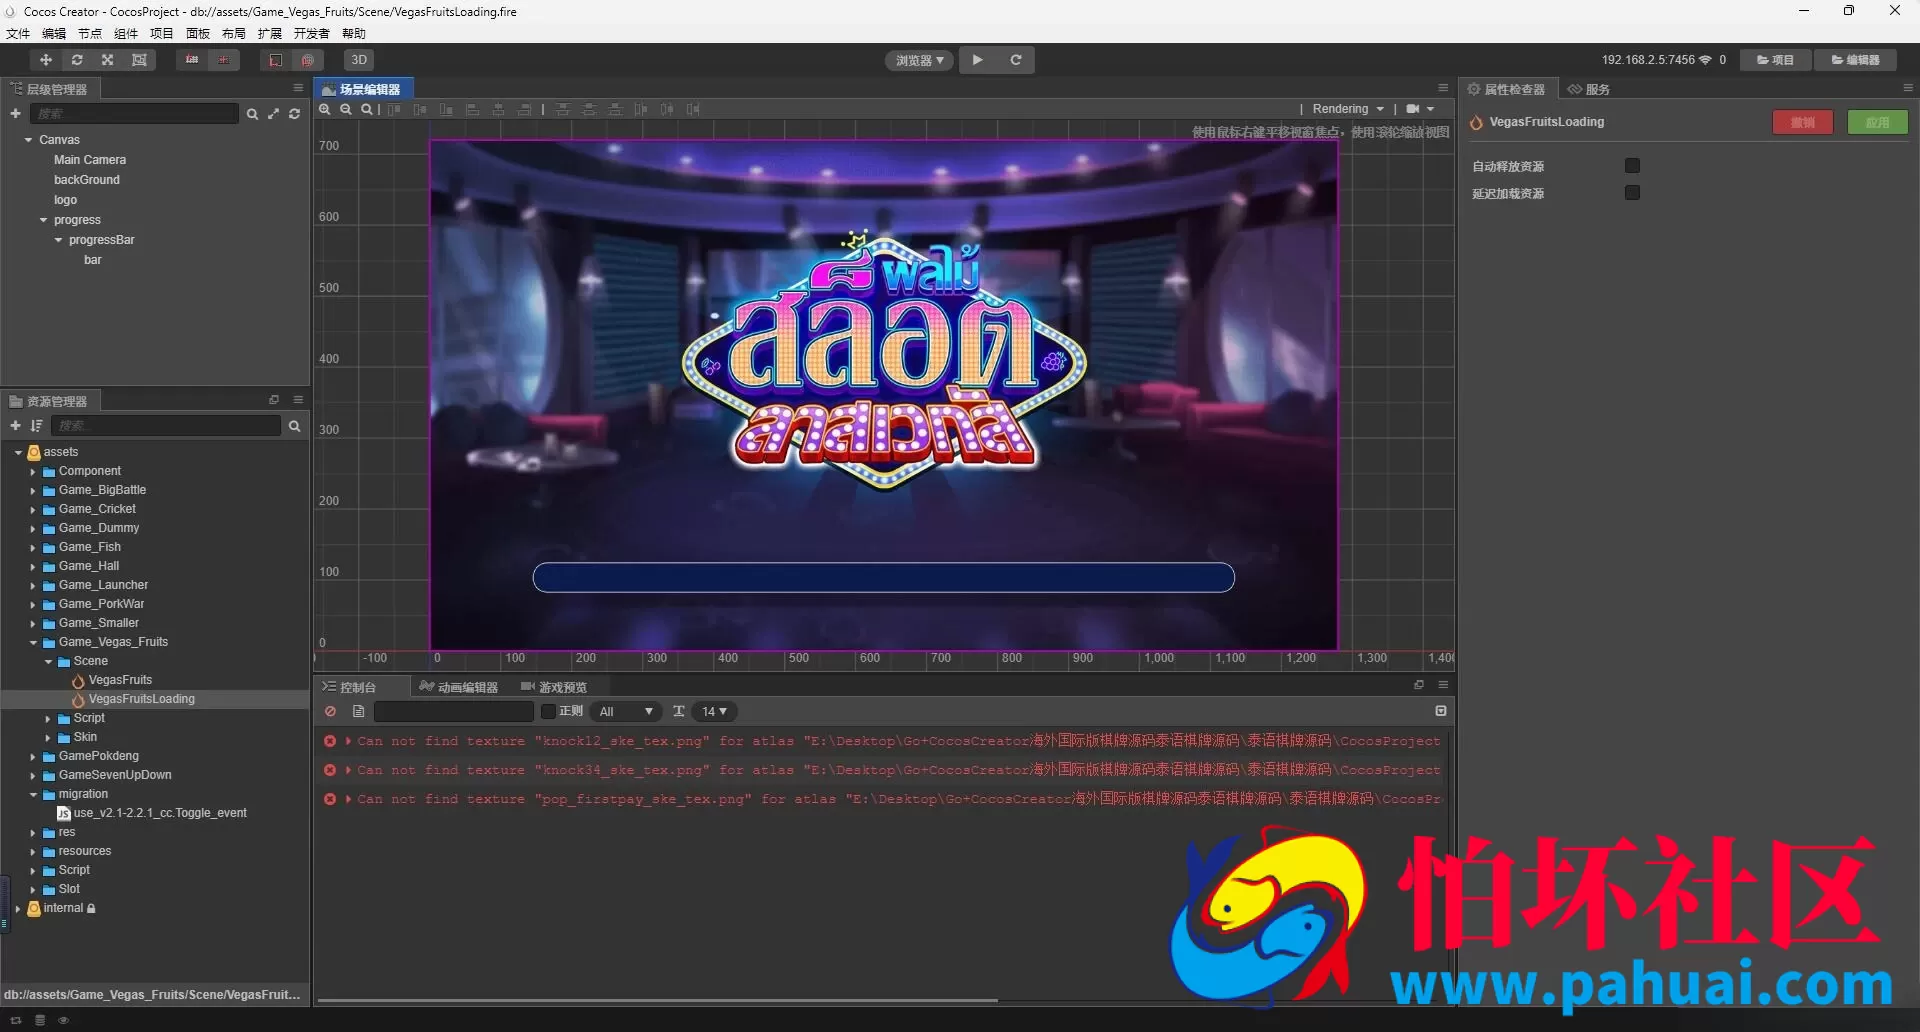This screenshot has width=1920, height=1032.
Task: Add a new node in hierarchy panel
Action: click(x=15, y=114)
